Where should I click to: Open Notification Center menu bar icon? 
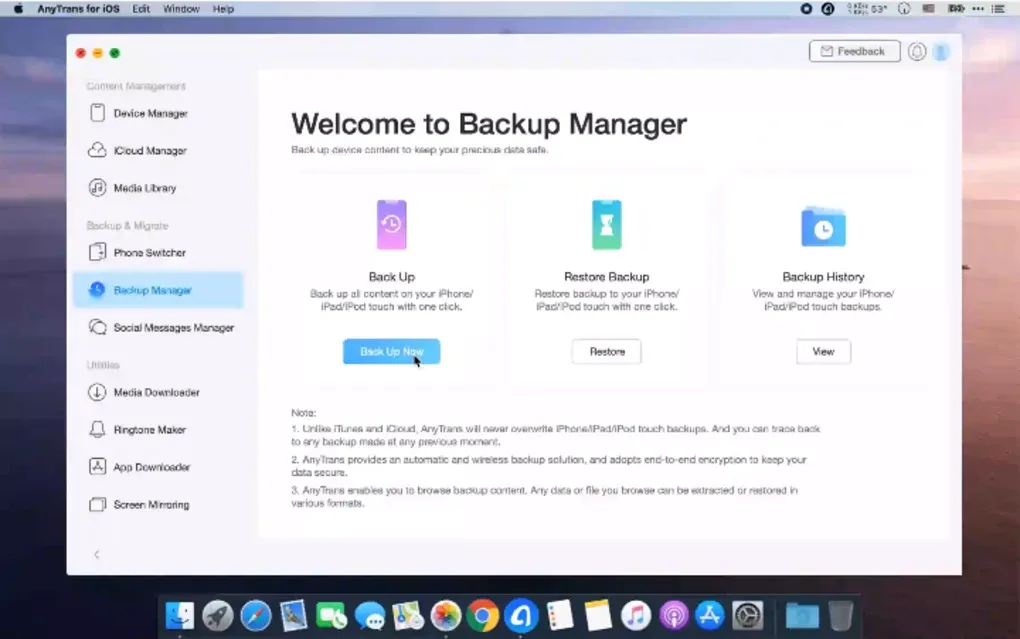[x=999, y=9]
